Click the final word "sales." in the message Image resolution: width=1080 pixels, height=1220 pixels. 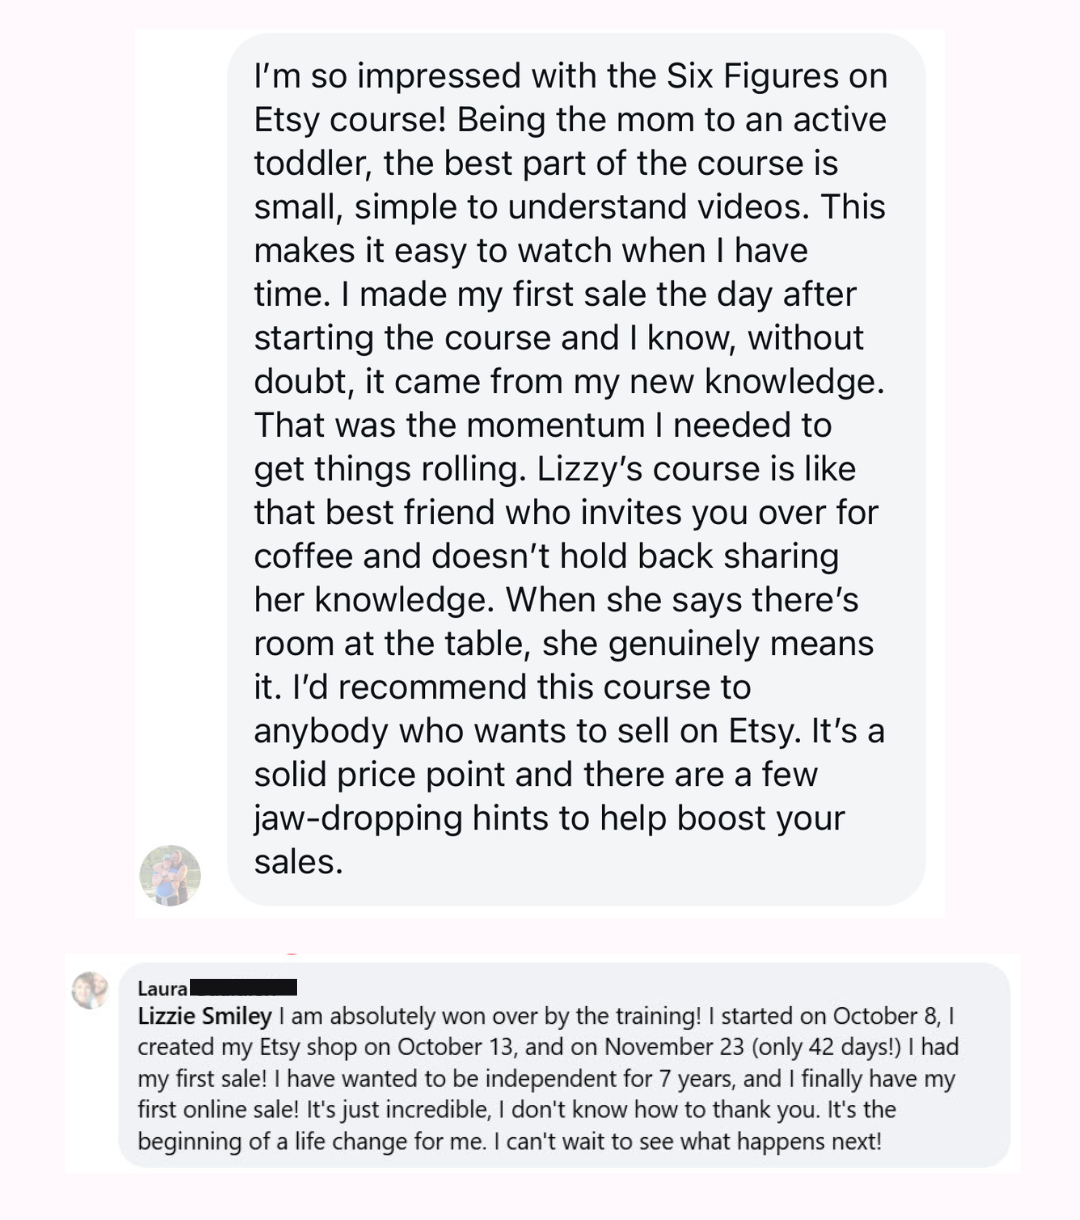[298, 862]
